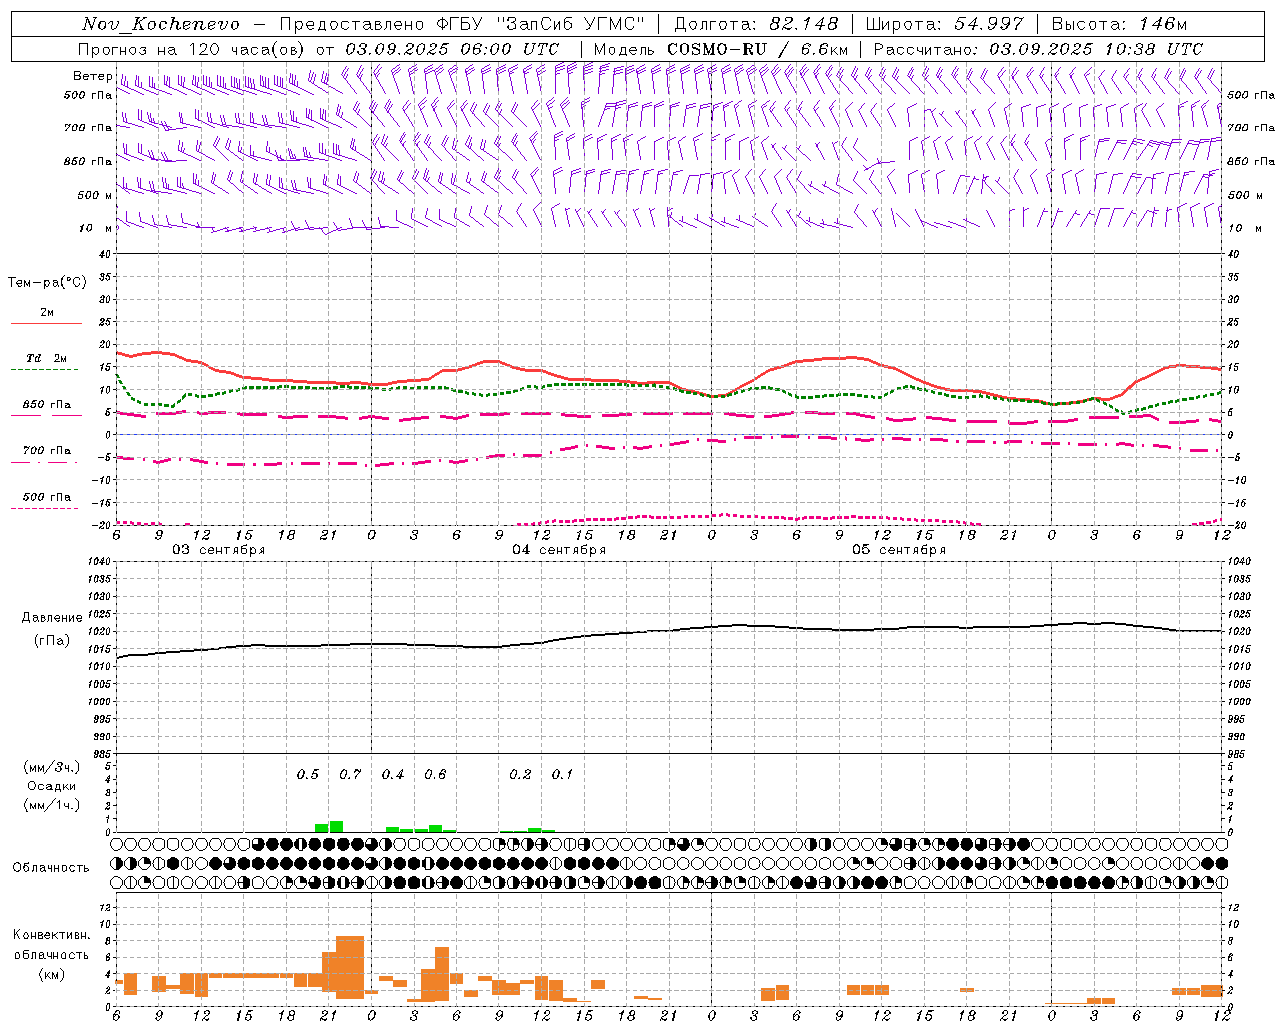
Task: Select the Модель COSMO-RU / 6.6км label
Action: pos(721,49)
